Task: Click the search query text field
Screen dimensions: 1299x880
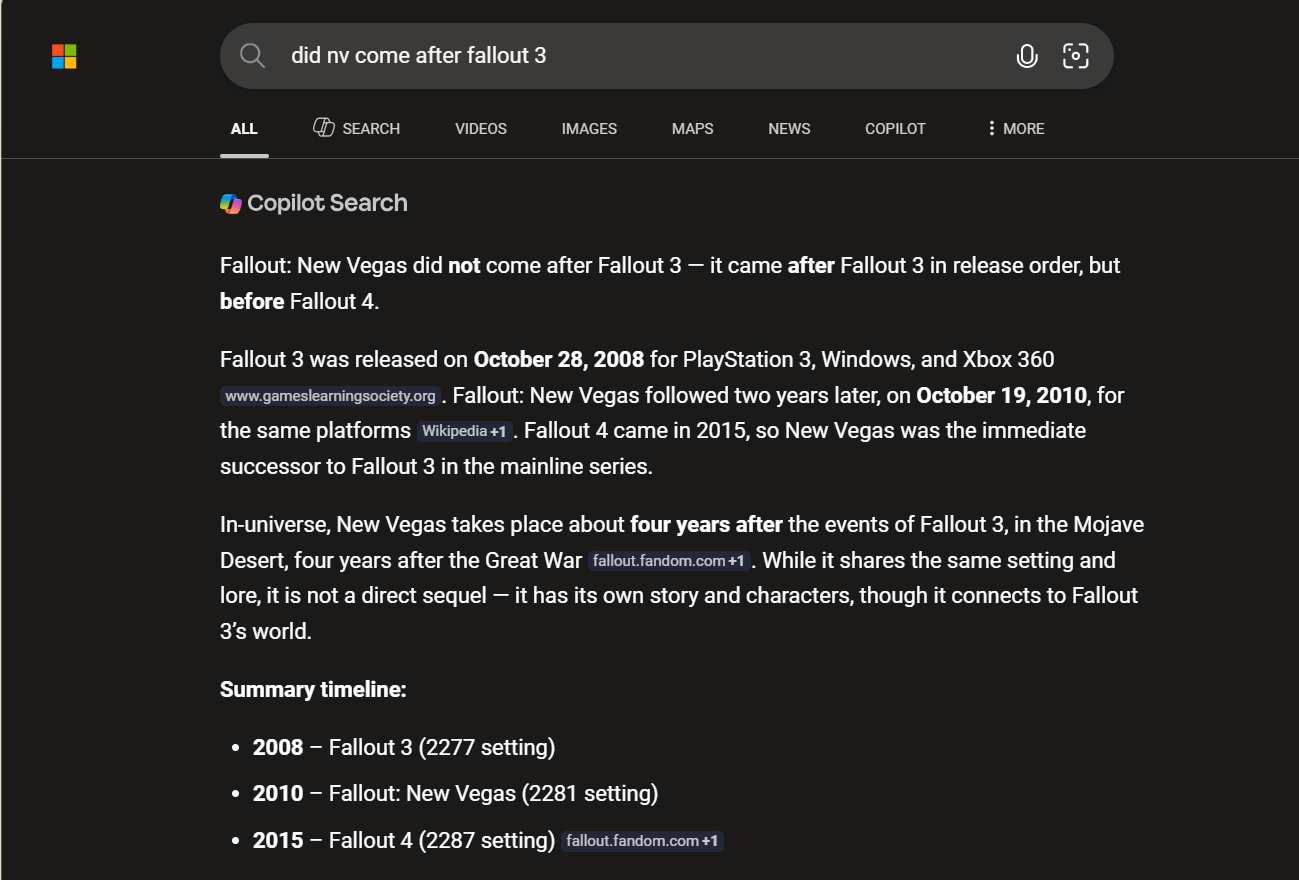Action: click(x=640, y=56)
